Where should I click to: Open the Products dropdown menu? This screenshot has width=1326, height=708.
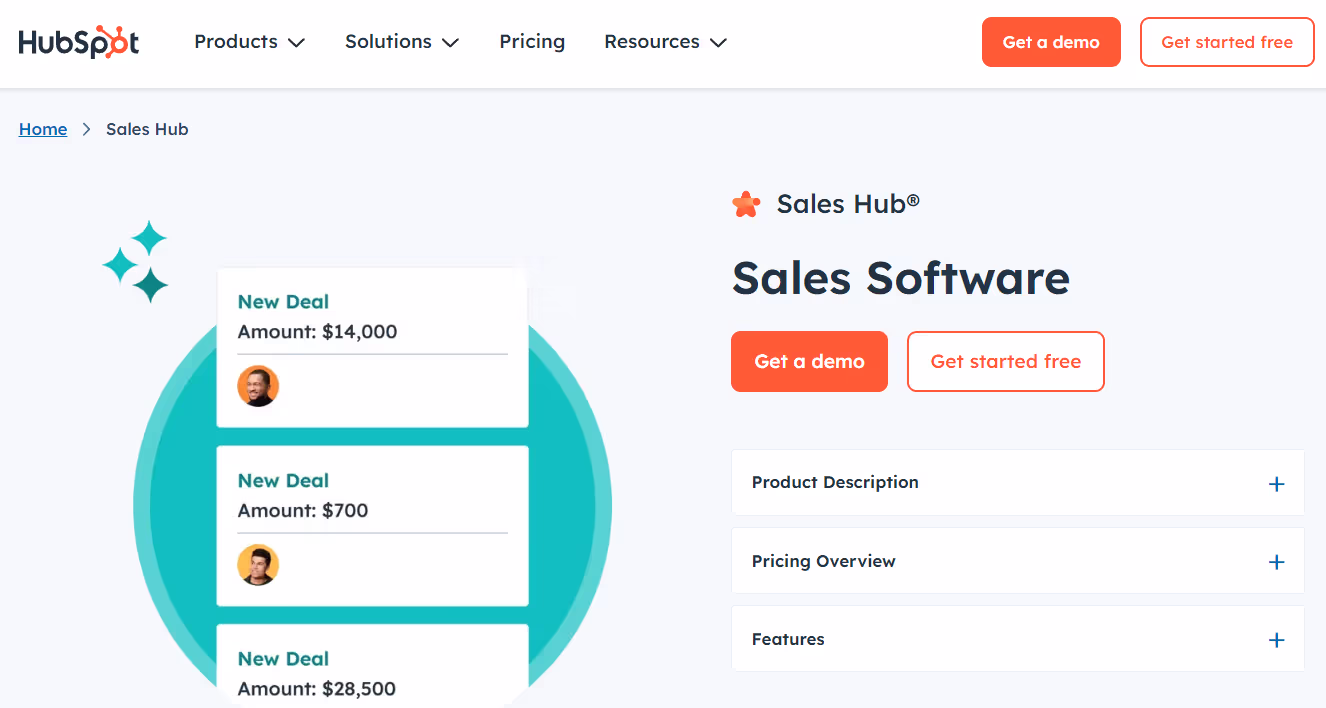click(x=249, y=42)
